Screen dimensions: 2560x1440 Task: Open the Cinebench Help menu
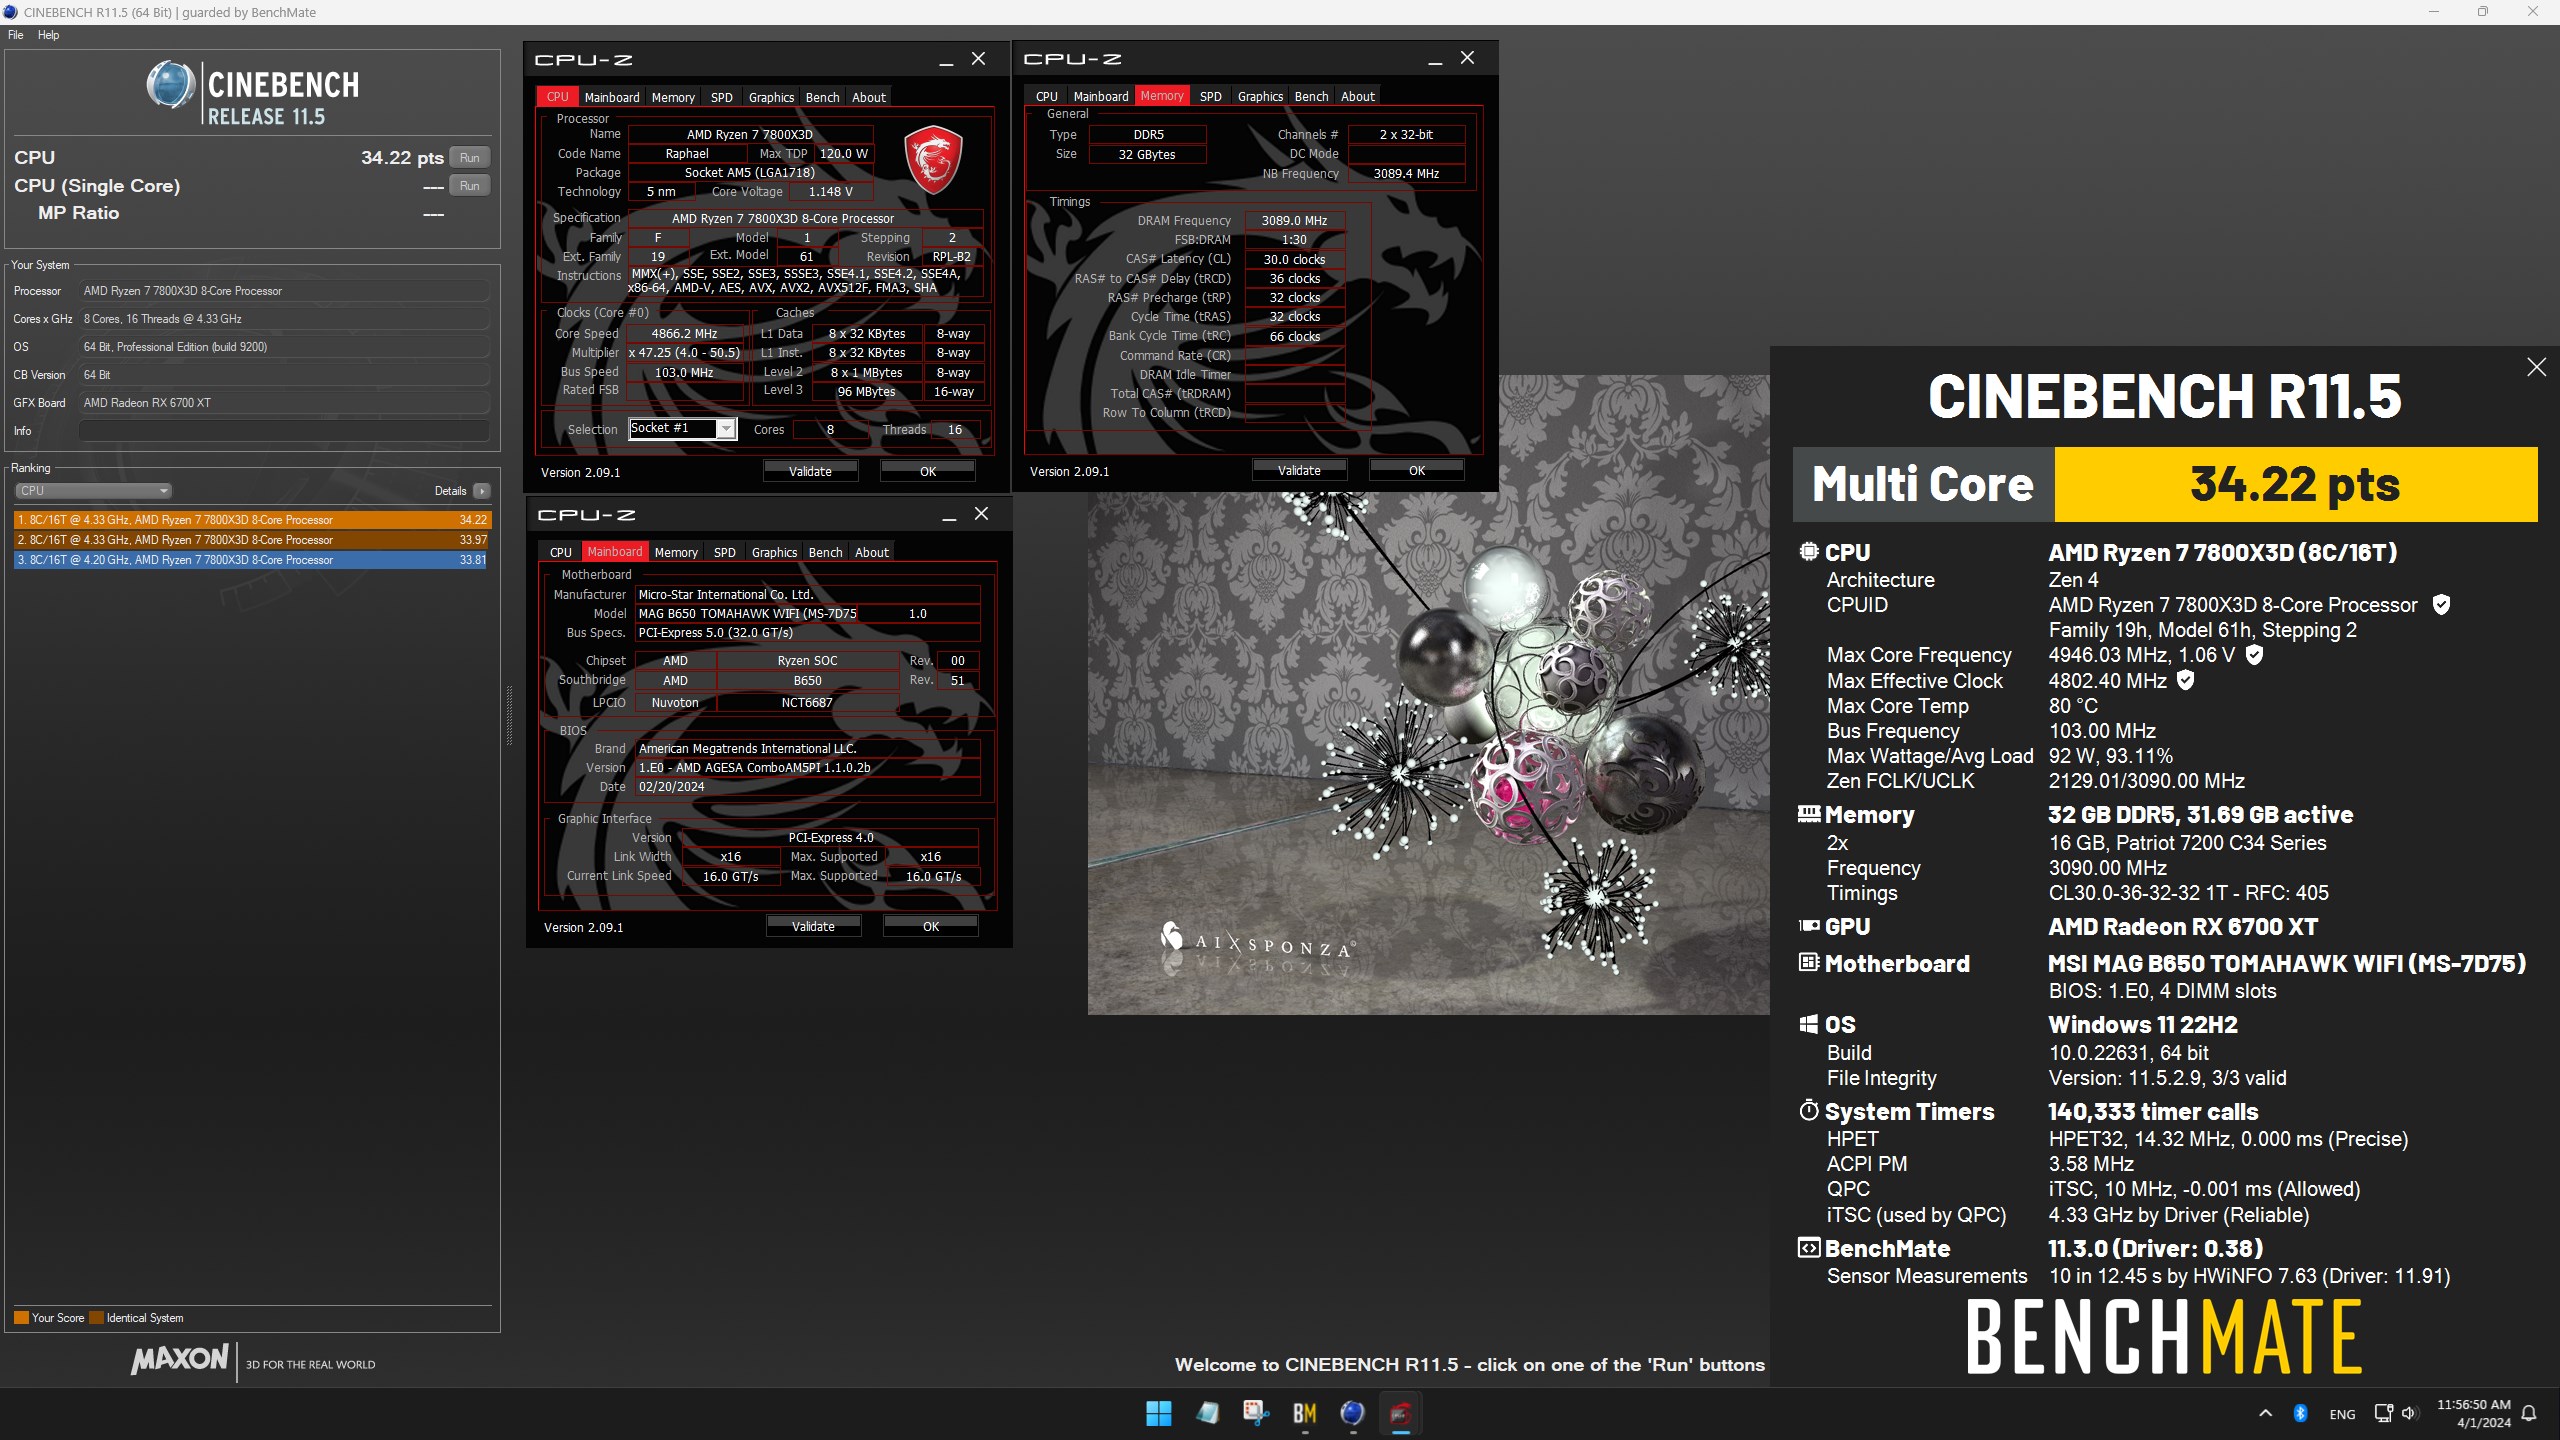tap(48, 35)
